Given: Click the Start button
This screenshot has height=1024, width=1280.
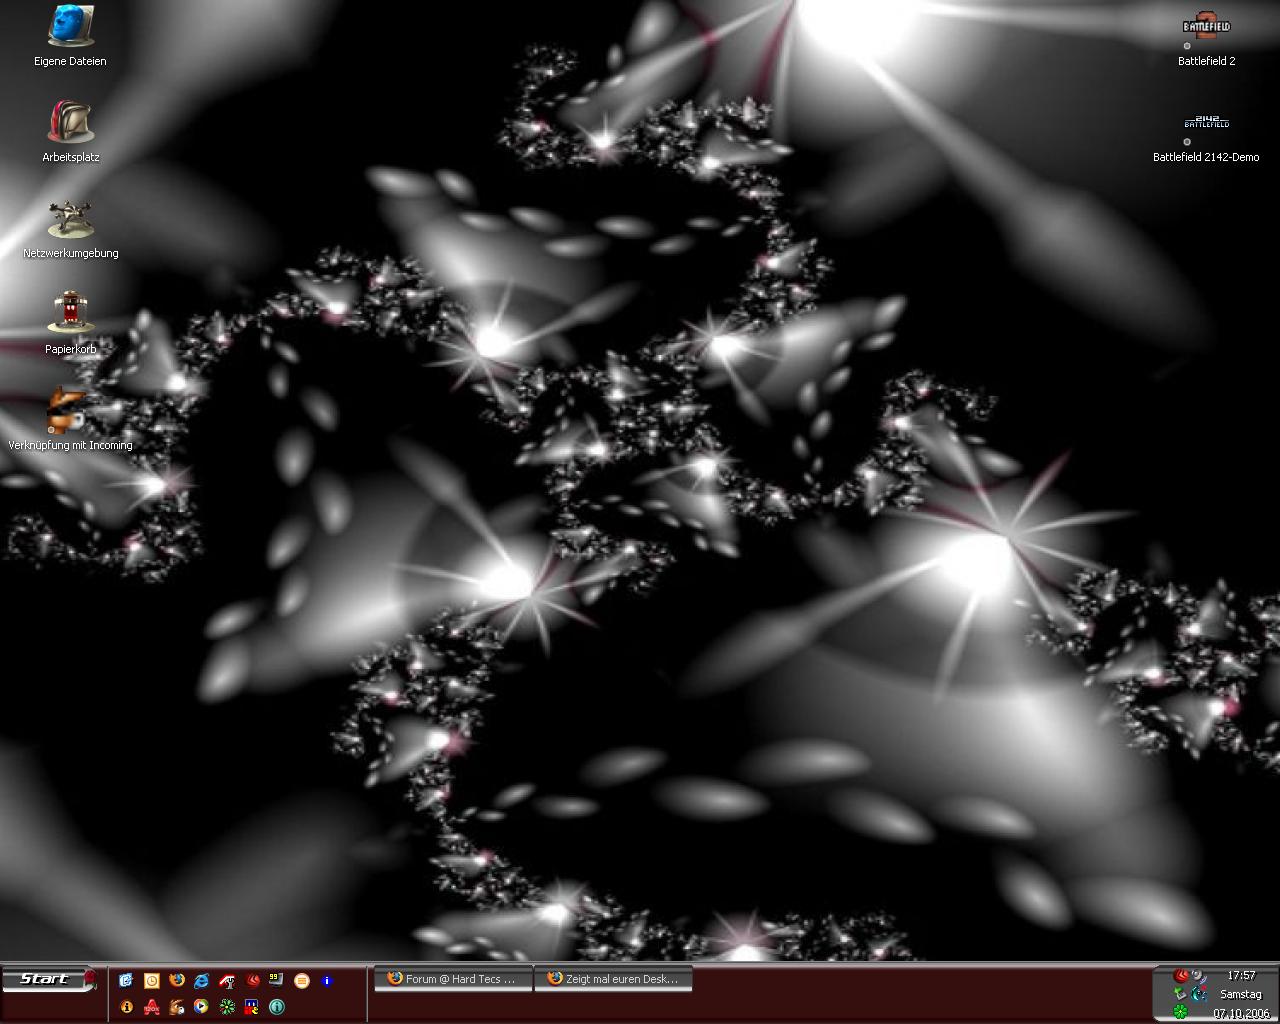Looking at the screenshot, I should (48, 979).
